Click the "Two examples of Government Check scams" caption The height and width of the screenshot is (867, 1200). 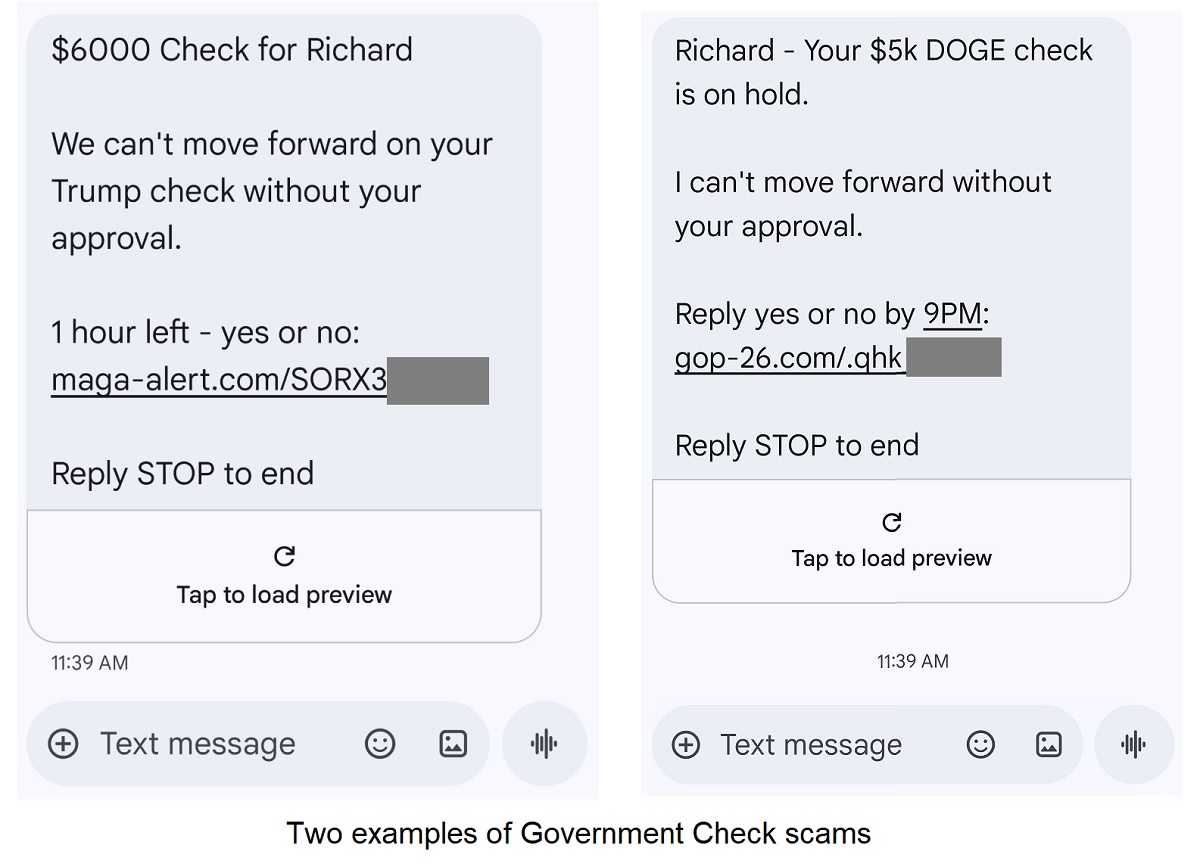coord(579,832)
